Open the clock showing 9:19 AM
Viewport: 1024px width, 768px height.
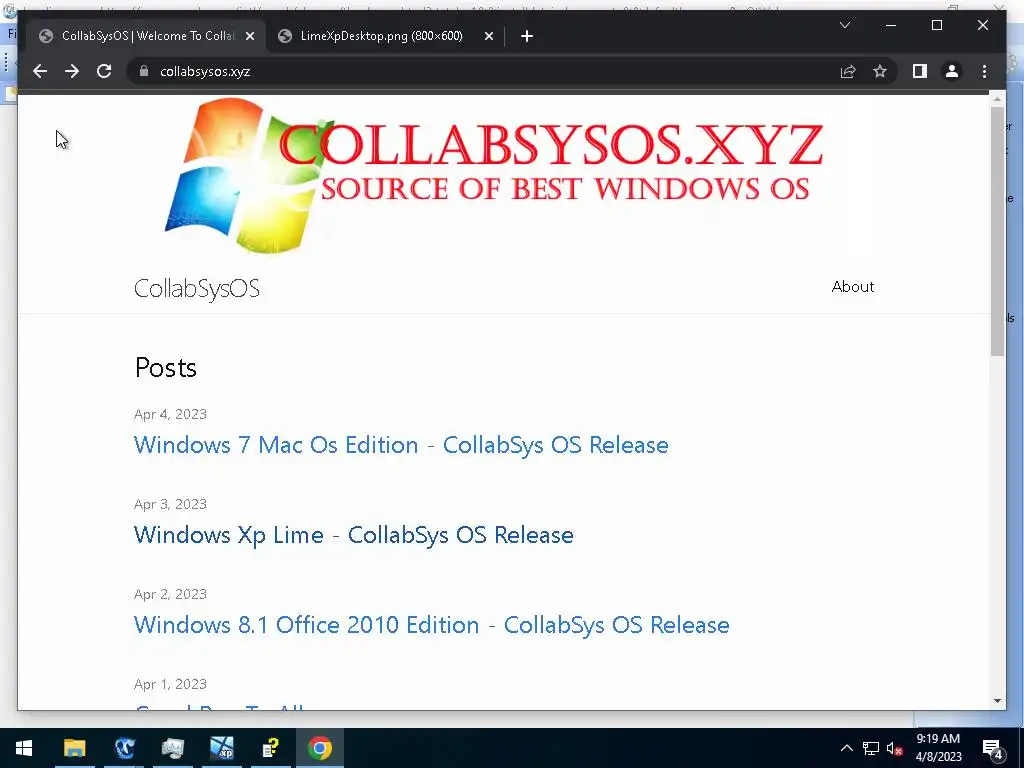pos(938,748)
